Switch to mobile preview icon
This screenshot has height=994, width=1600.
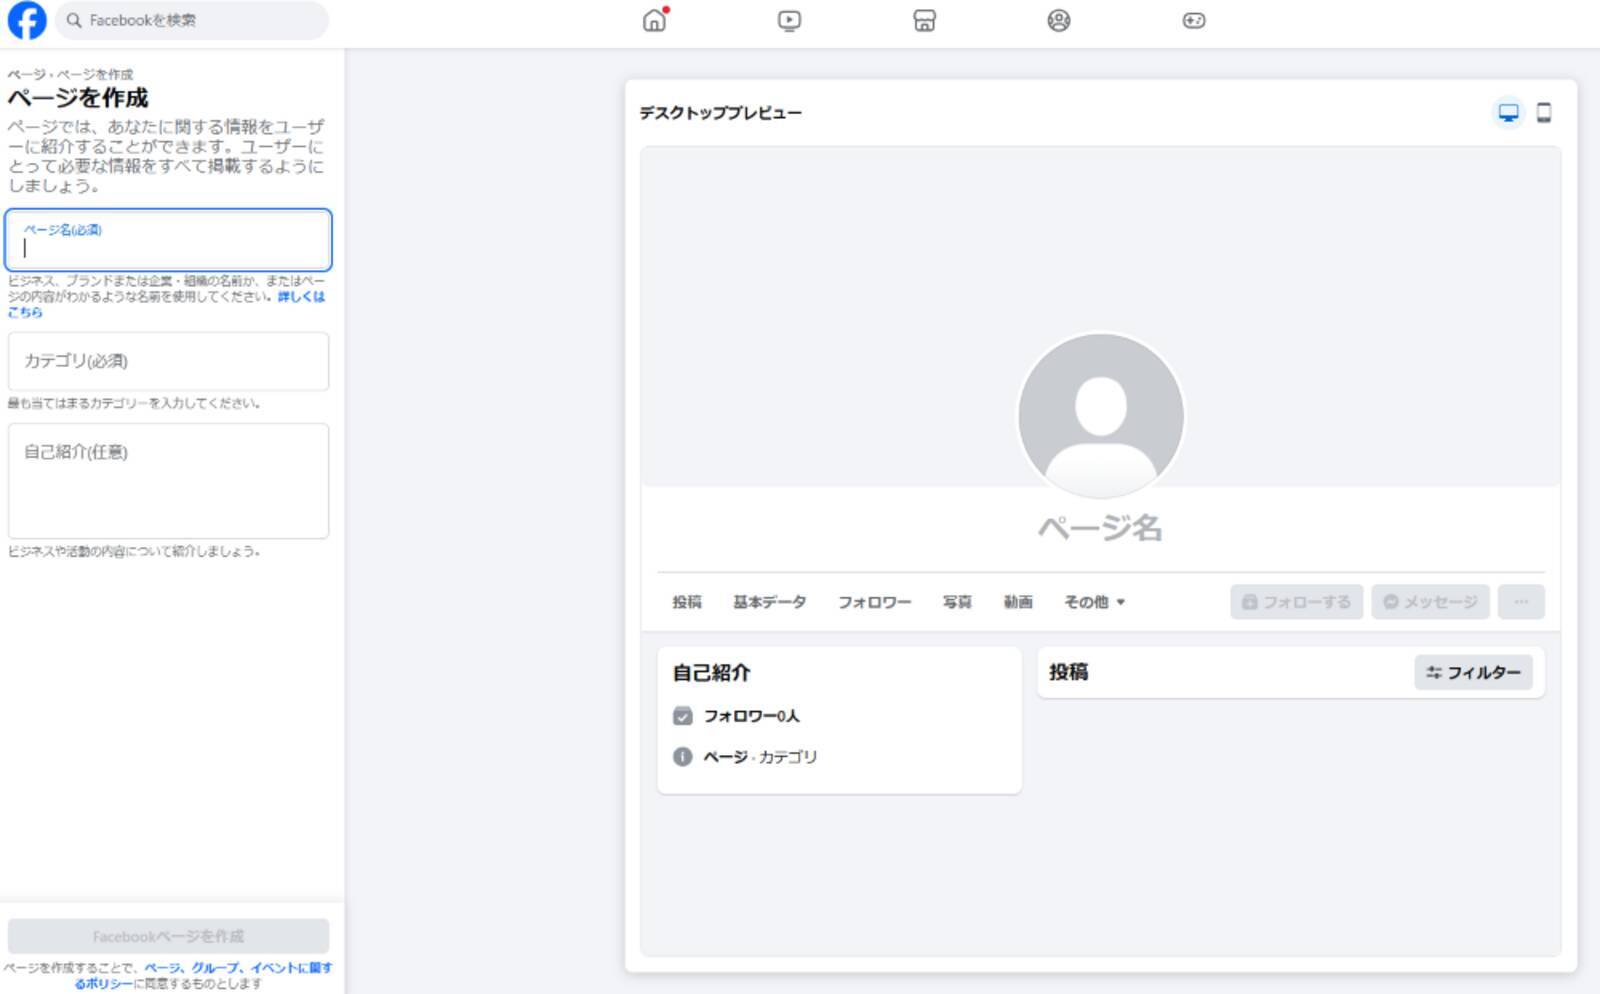pyautogui.click(x=1544, y=113)
